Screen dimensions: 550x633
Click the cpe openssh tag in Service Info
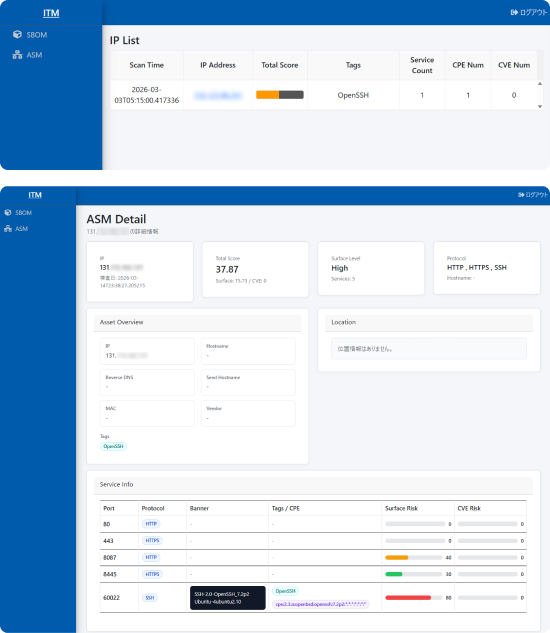point(320,604)
